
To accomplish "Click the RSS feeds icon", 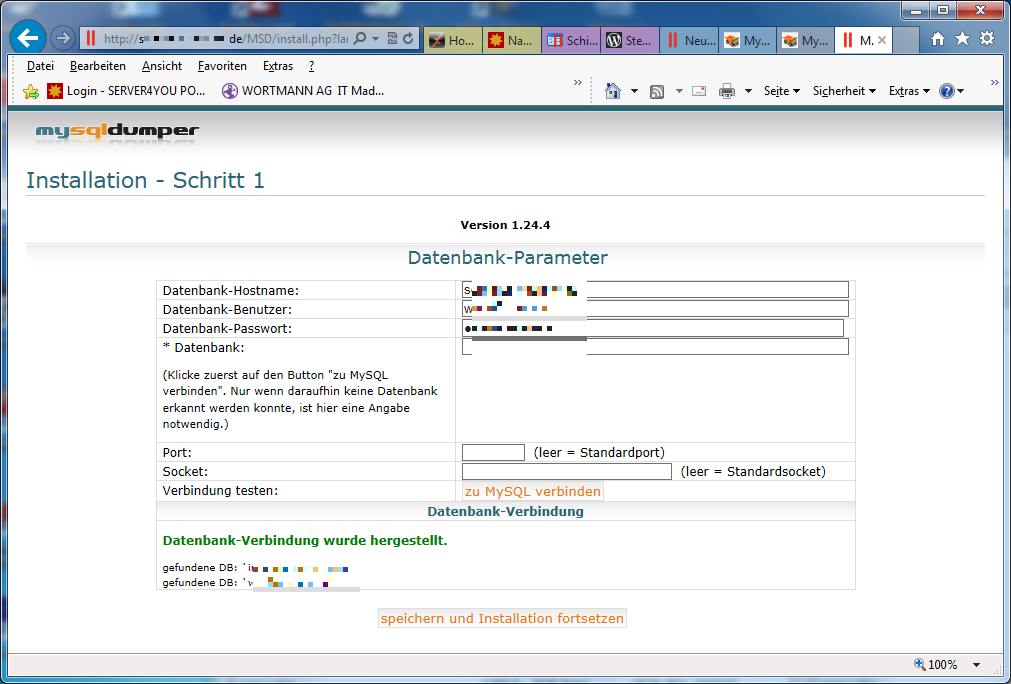I will coord(657,91).
